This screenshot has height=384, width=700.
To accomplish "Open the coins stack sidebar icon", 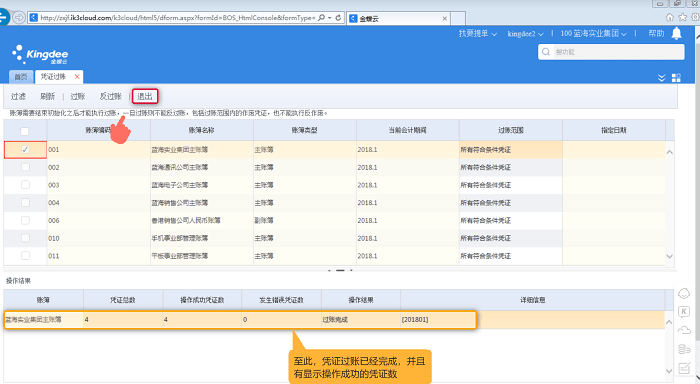I will pos(684,349).
